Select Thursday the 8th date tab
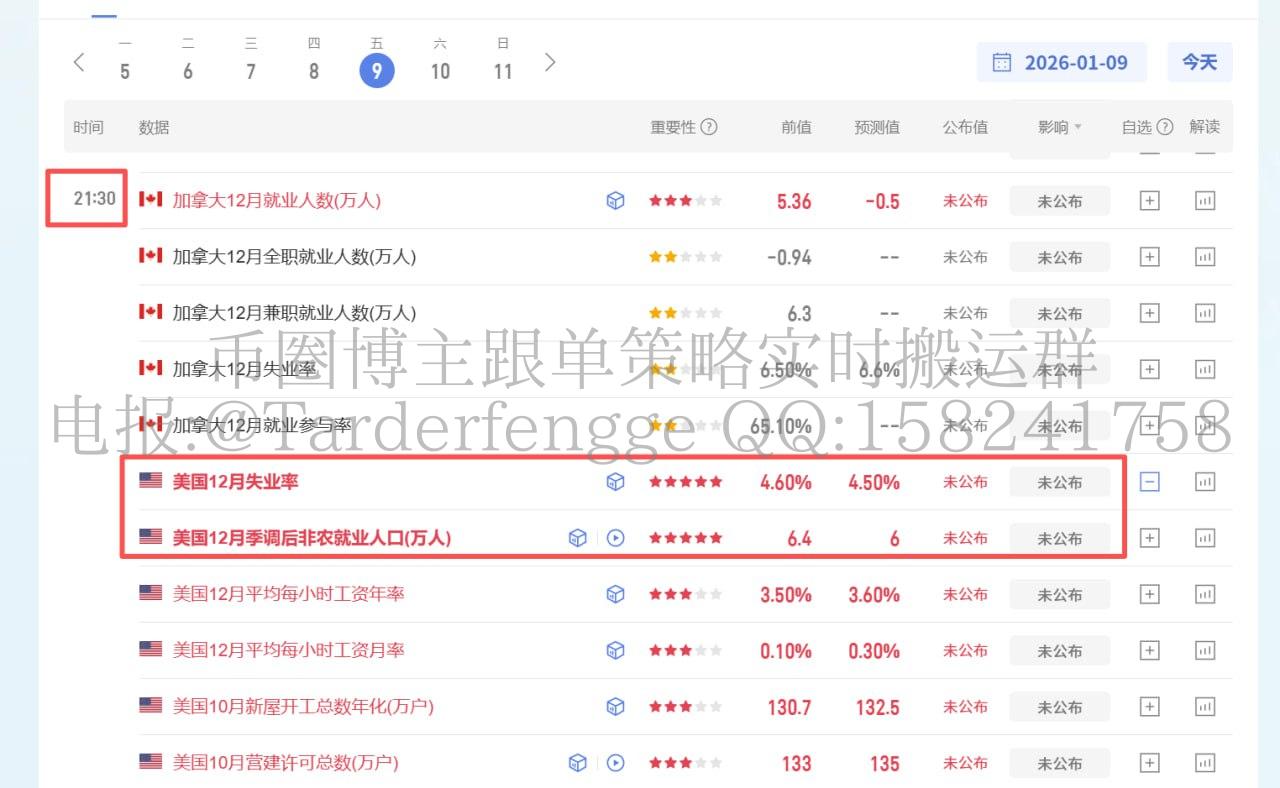The image size is (1280, 788). pyautogui.click(x=314, y=62)
